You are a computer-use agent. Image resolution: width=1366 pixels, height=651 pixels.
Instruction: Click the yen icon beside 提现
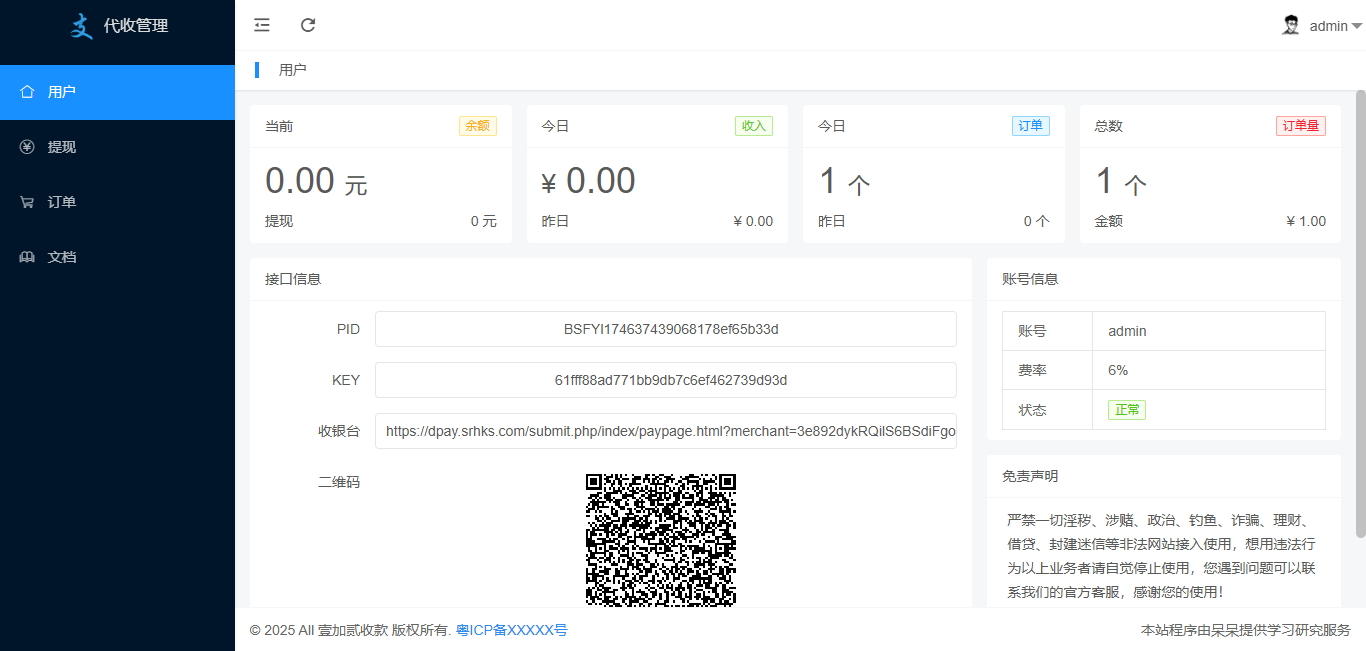point(27,147)
